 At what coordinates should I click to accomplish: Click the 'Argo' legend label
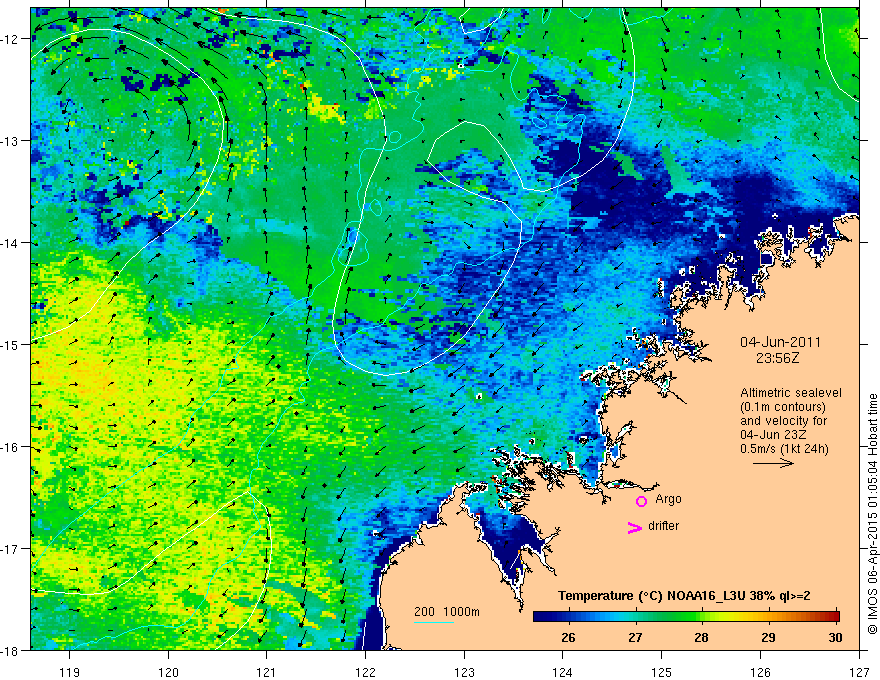pyautogui.click(x=668, y=499)
